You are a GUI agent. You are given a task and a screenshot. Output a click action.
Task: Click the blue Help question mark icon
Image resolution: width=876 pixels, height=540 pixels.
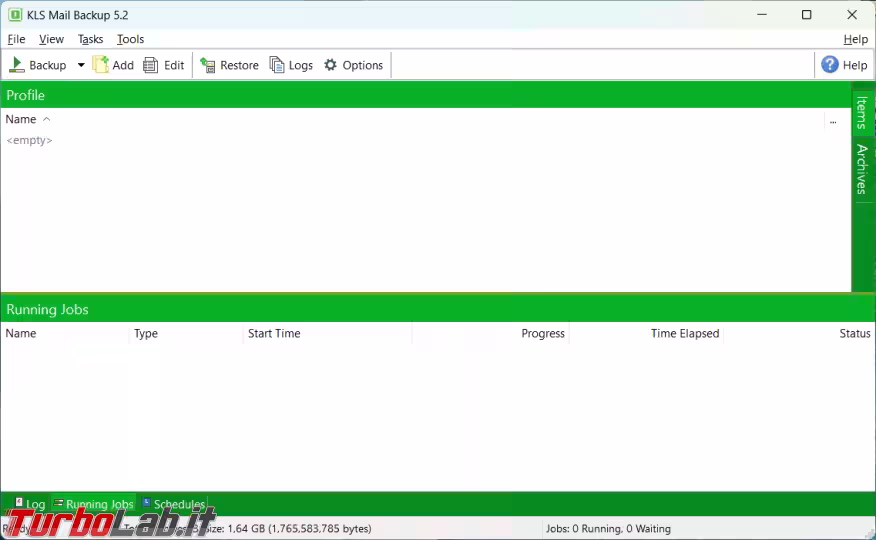click(x=830, y=65)
